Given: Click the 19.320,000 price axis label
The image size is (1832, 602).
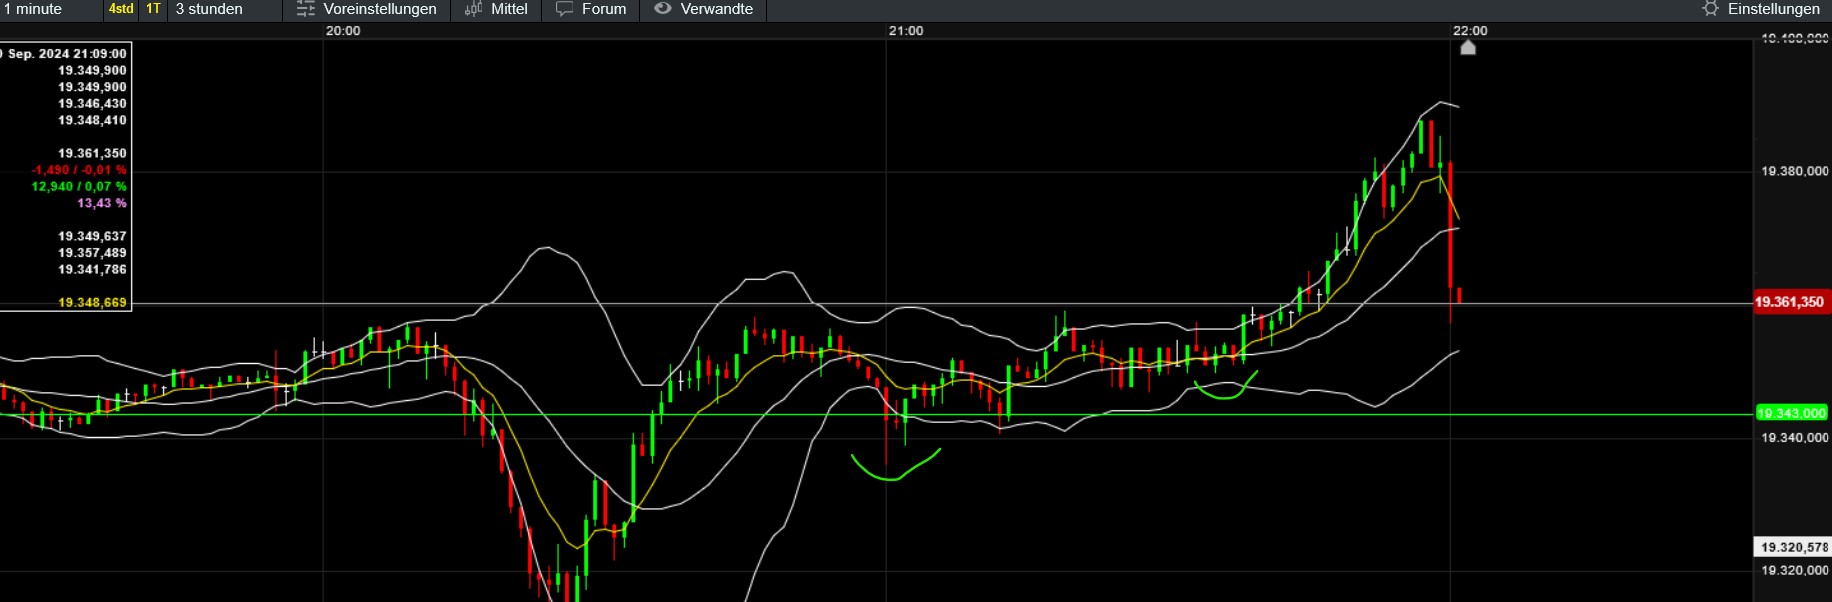Looking at the screenshot, I should tap(1794, 570).
